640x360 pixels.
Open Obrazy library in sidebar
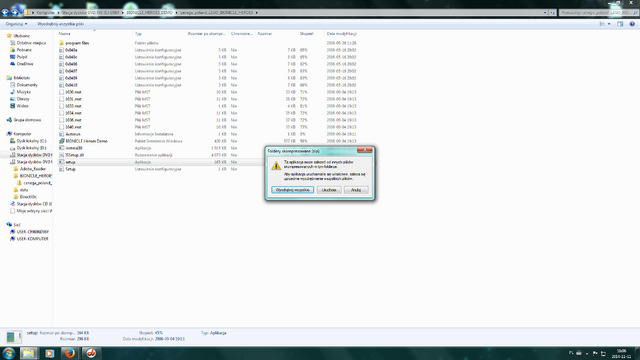click(x=23, y=99)
